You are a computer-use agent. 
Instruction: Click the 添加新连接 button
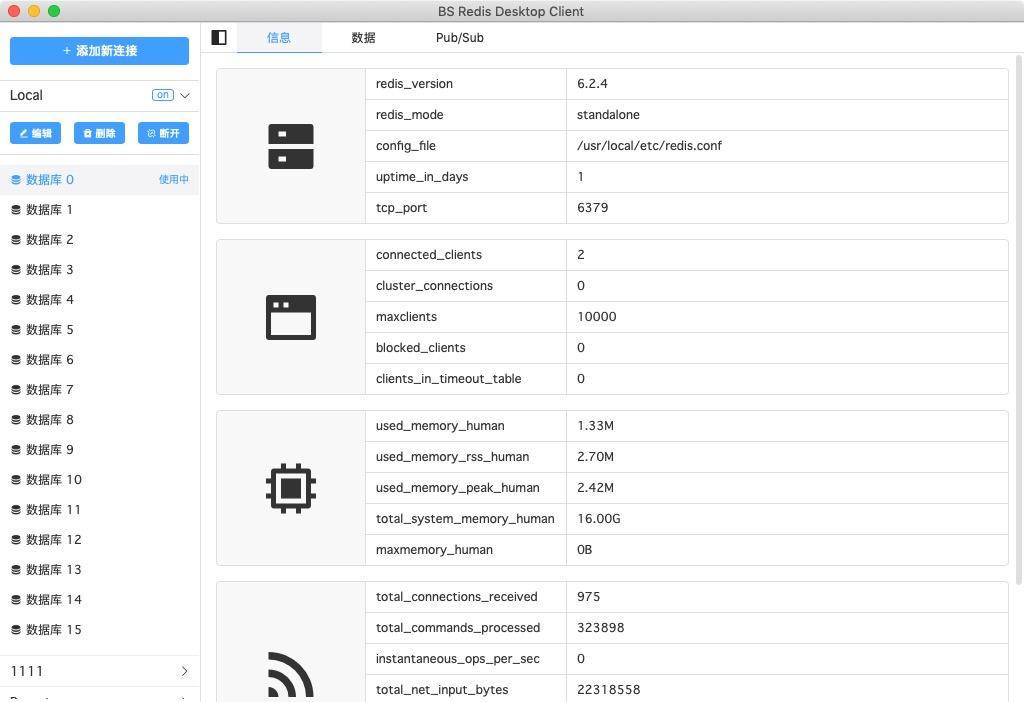(x=99, y=51)
